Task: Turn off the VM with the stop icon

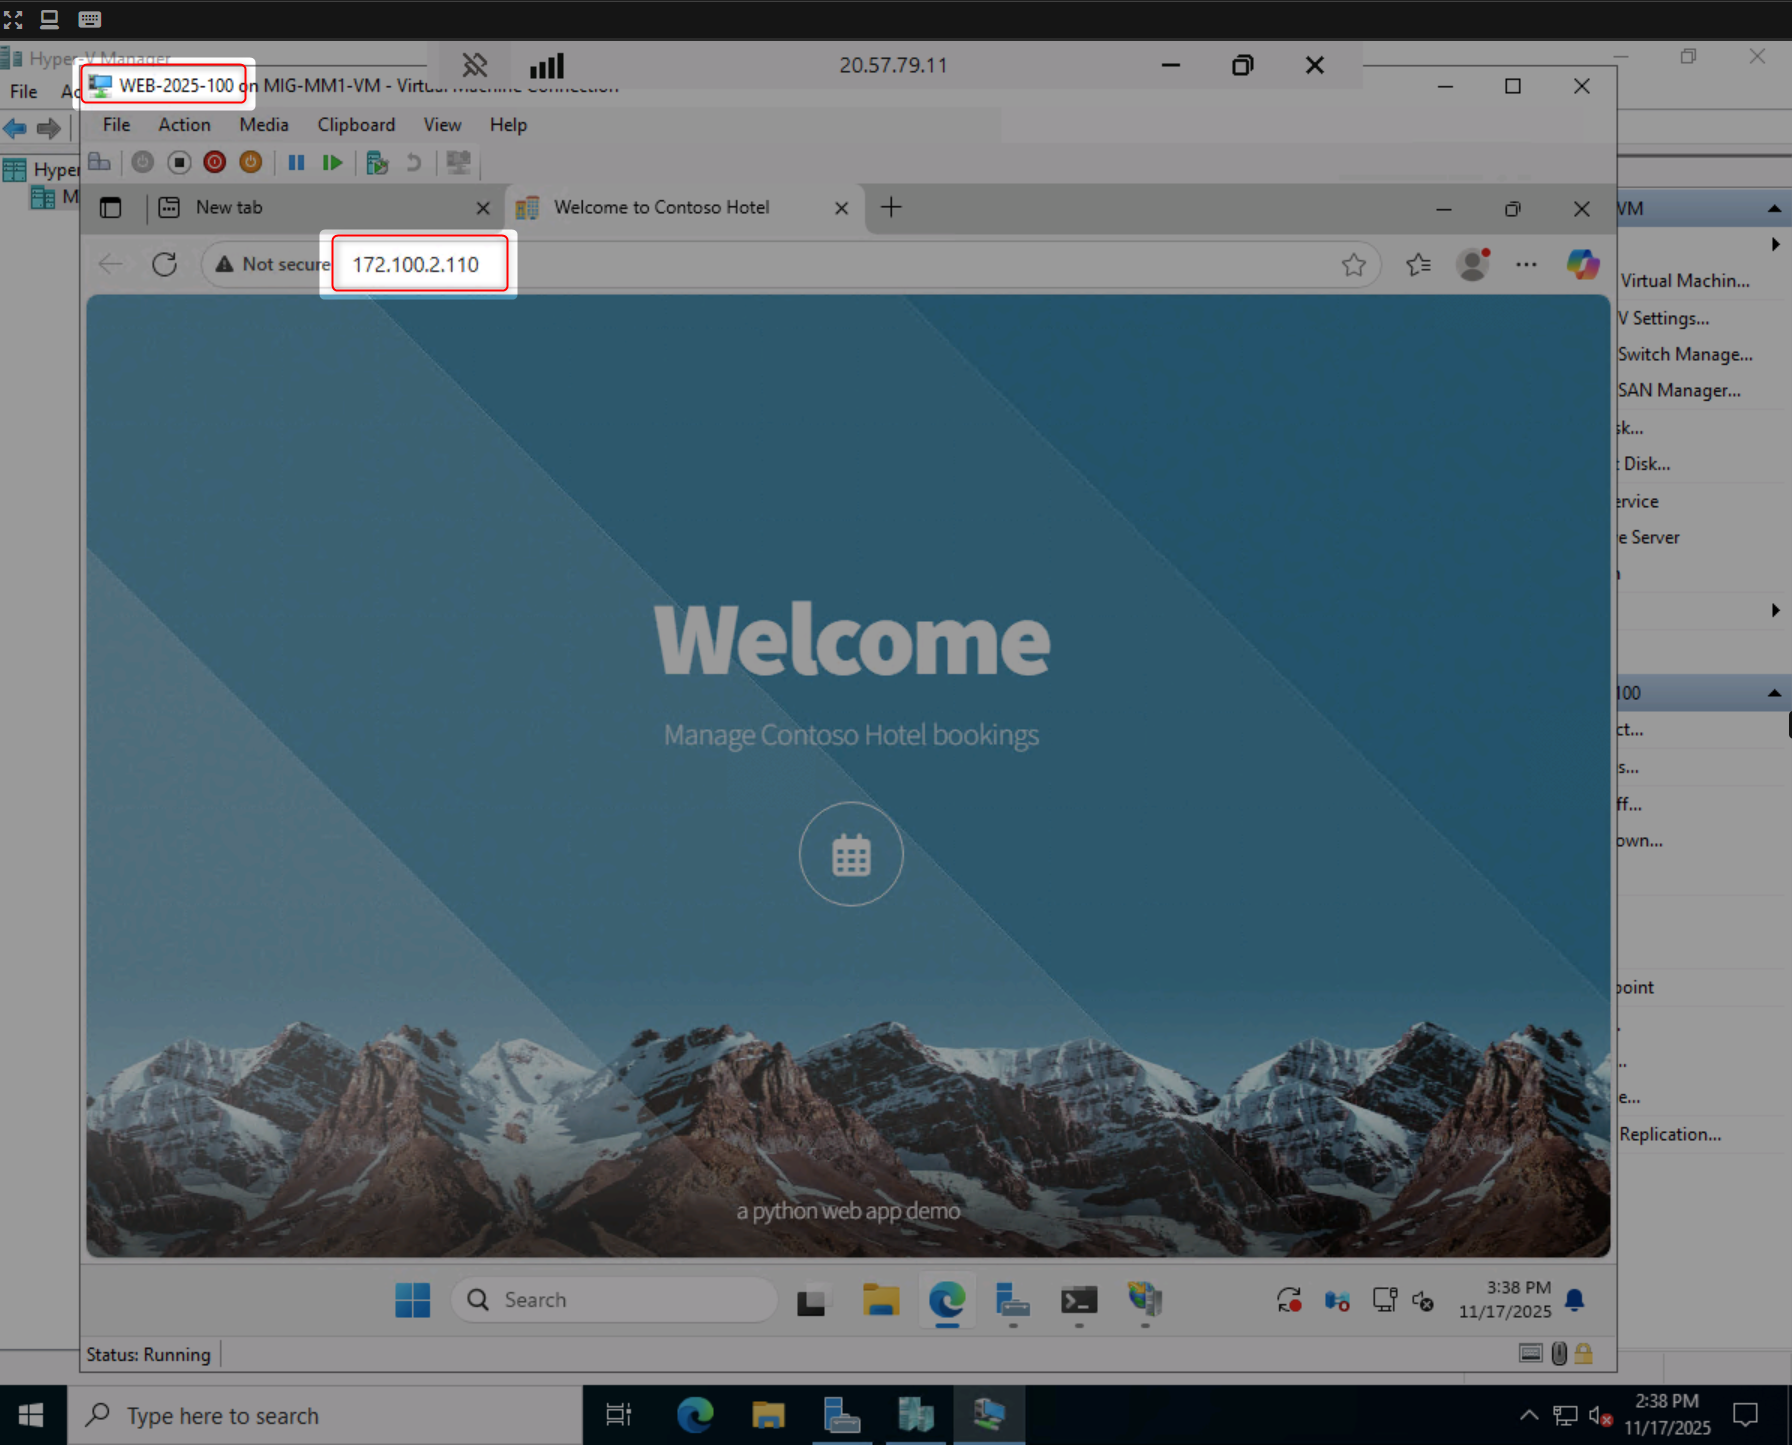Action: (x=179, y=162)
